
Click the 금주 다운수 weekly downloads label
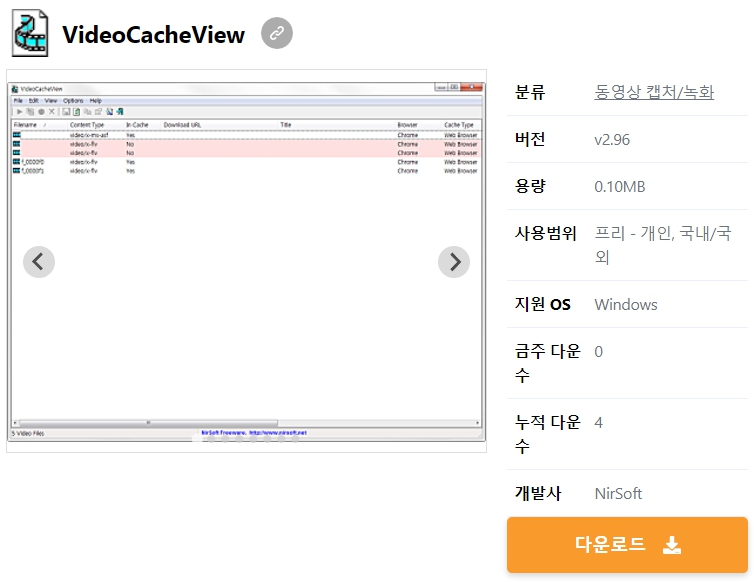click(548, 363)
